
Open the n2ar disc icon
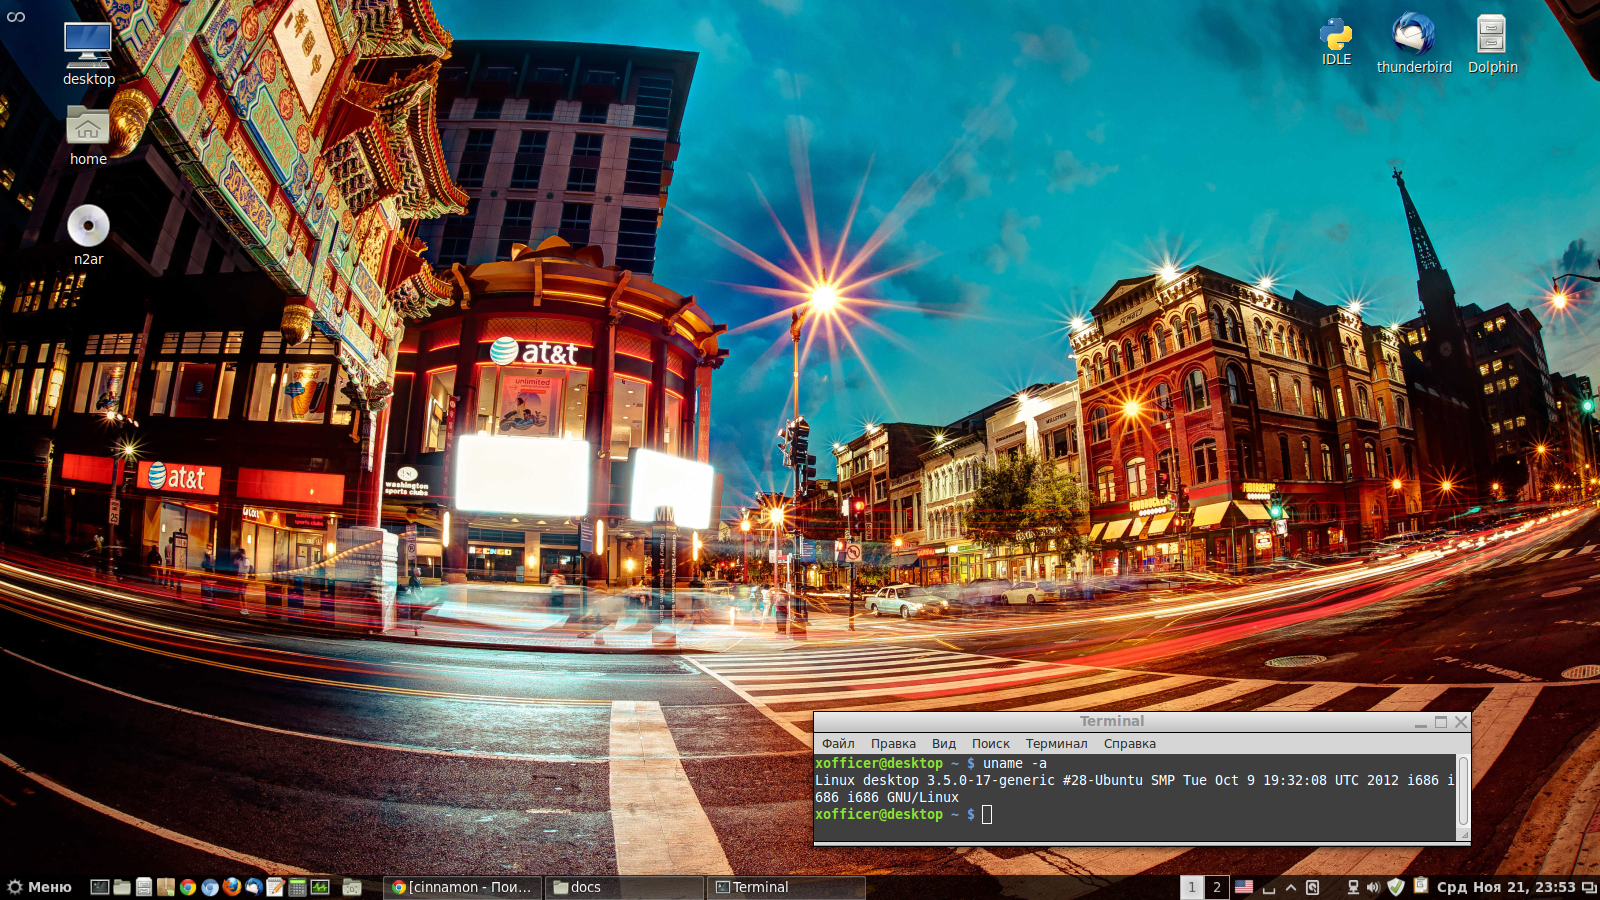tap(88, 235)
